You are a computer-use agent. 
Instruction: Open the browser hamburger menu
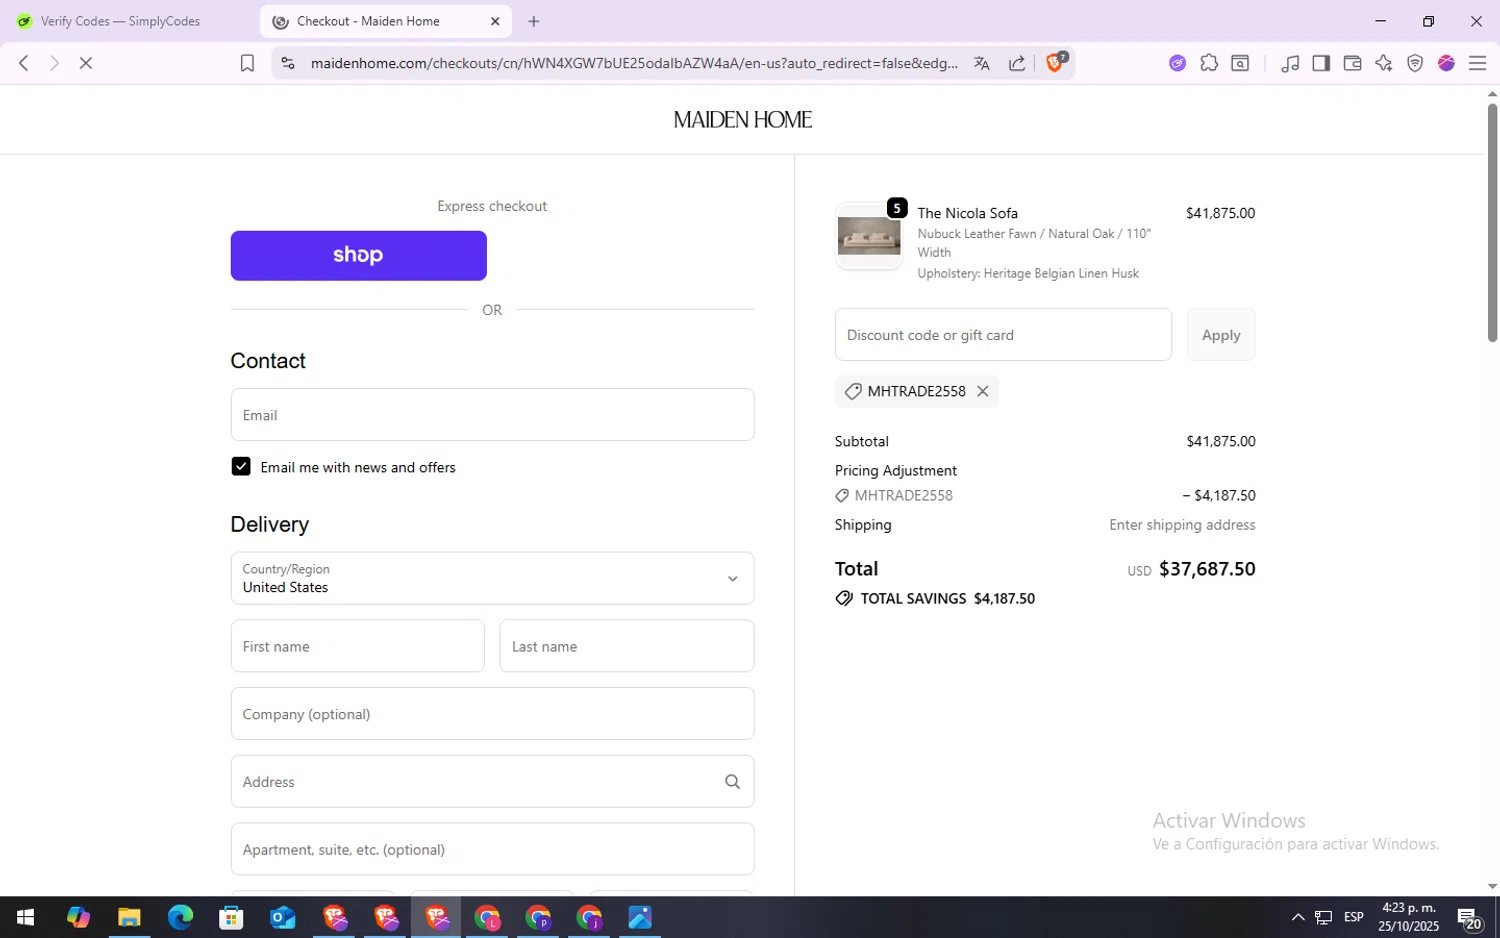coord(1477,63)
